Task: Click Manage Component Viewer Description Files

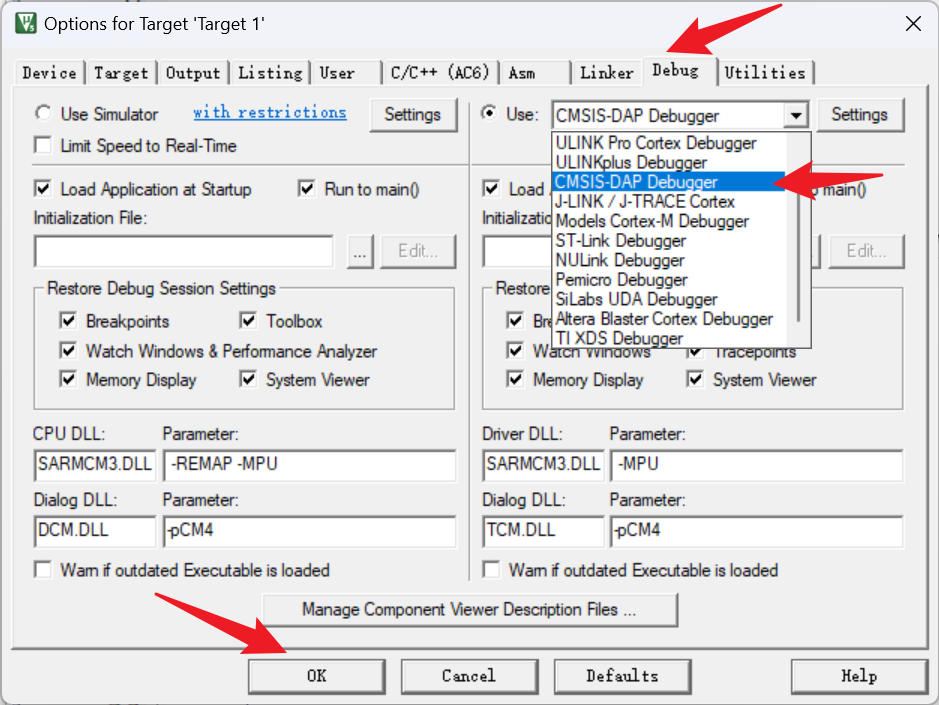Action: (470, 610)
